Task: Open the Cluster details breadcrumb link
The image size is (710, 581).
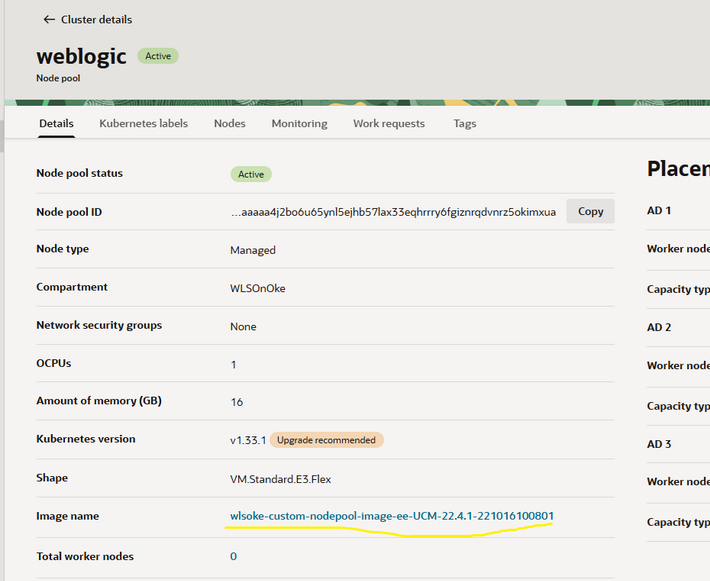Action: (x=96, y=19)
